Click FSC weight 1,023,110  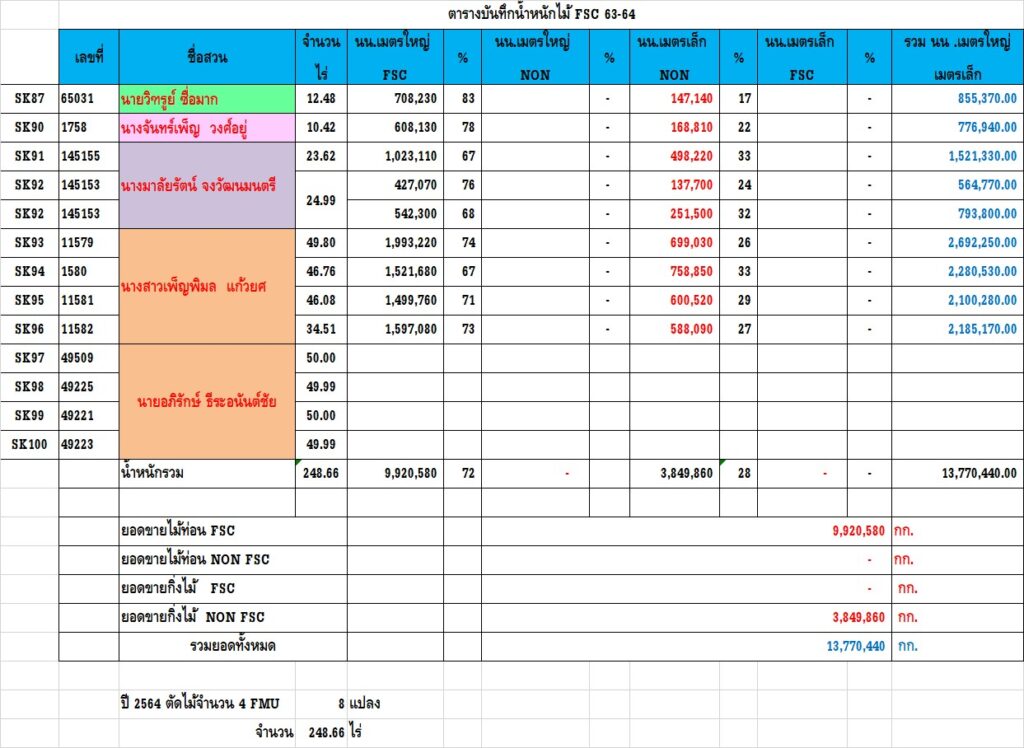coord(395,156)
